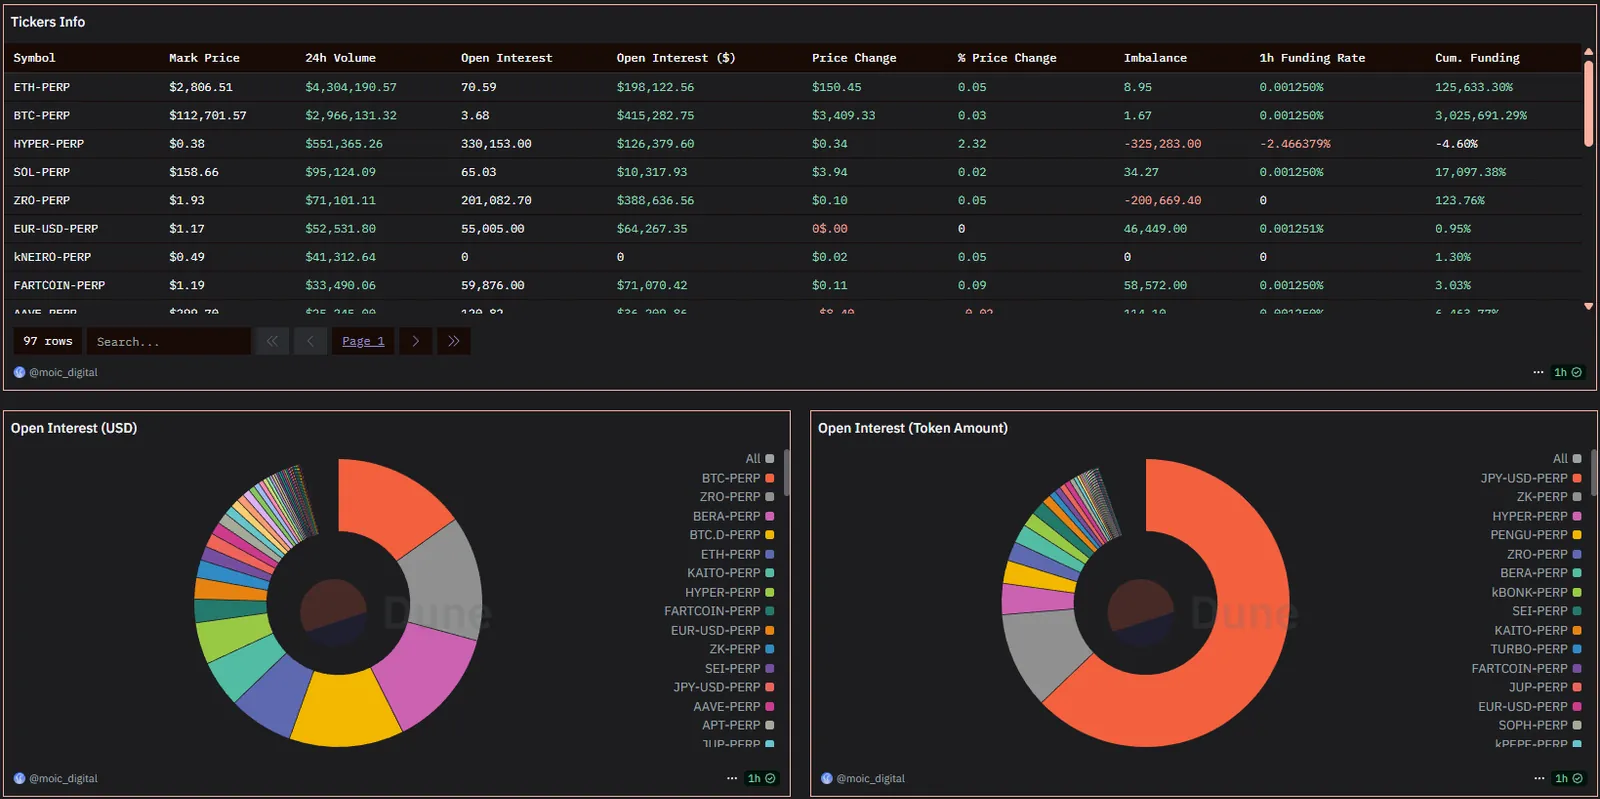Toggle ZRO-PERP in USD chart legend

click(737, 497)
